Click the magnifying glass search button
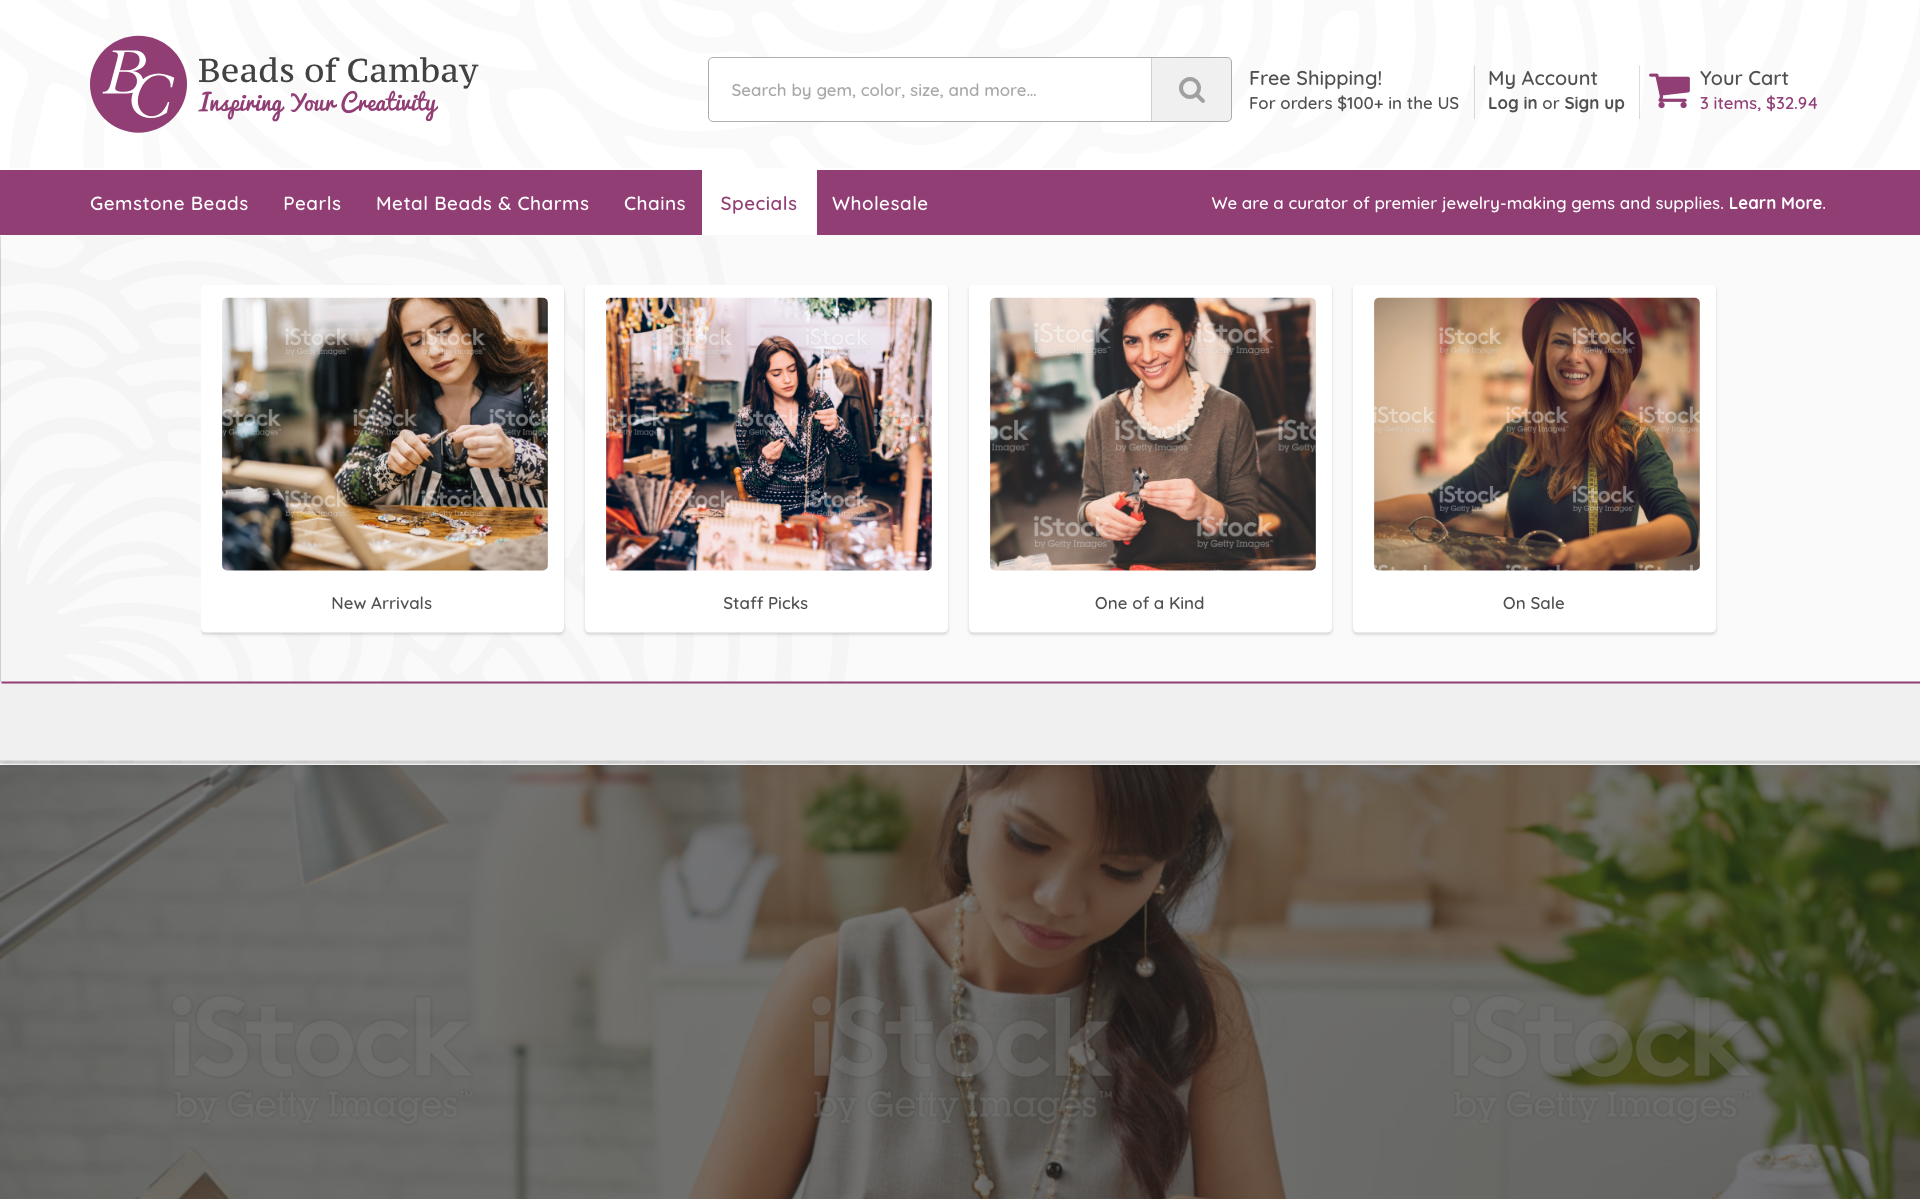The height and width of the screenshot is (1199, 1920). coord(1191,90)
